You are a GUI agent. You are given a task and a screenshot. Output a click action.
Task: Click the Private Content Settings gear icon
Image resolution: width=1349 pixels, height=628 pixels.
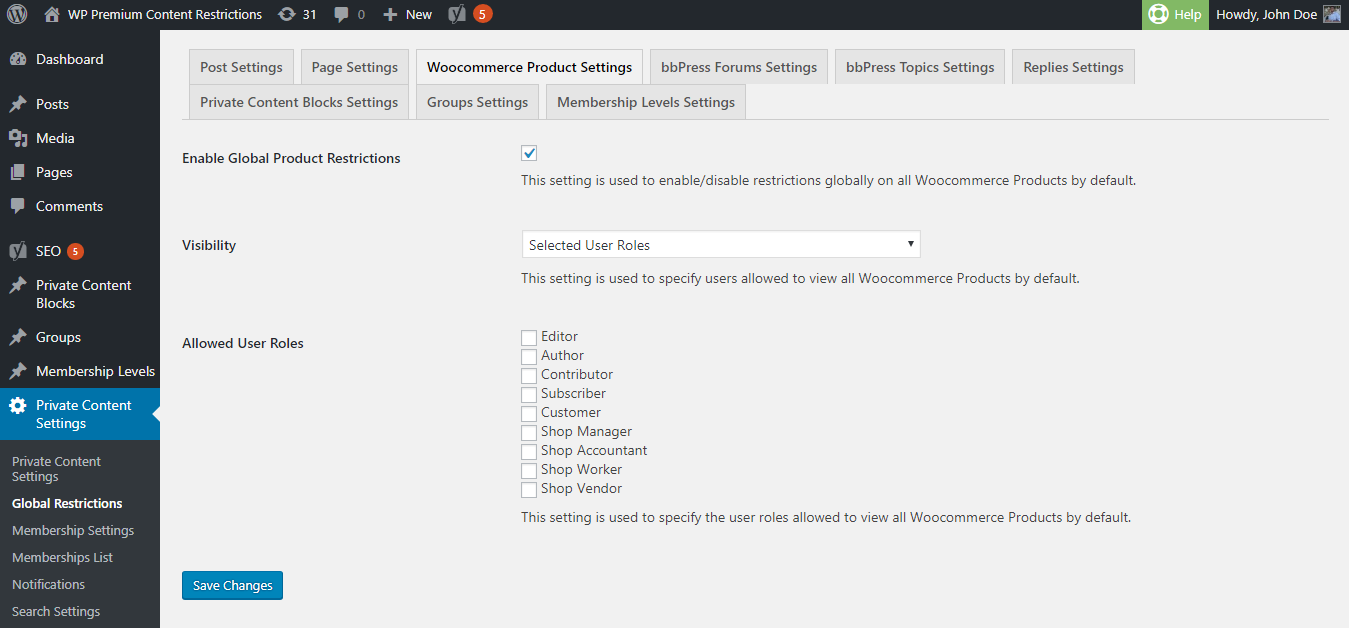[18, 405]
